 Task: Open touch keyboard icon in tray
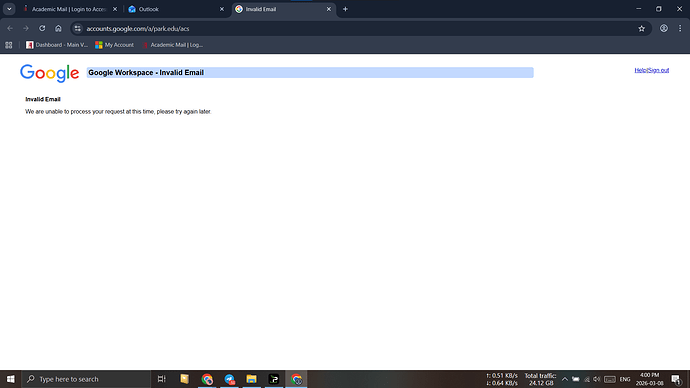(610, 379)
